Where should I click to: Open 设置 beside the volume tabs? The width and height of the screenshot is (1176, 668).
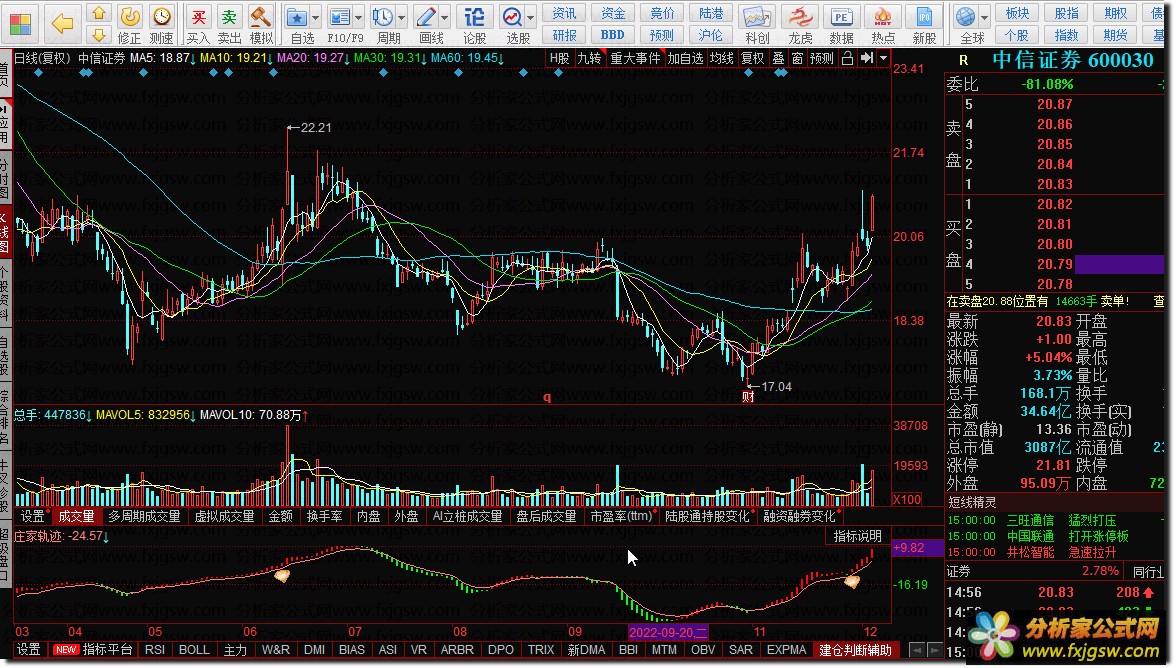(x=32, y=516)
